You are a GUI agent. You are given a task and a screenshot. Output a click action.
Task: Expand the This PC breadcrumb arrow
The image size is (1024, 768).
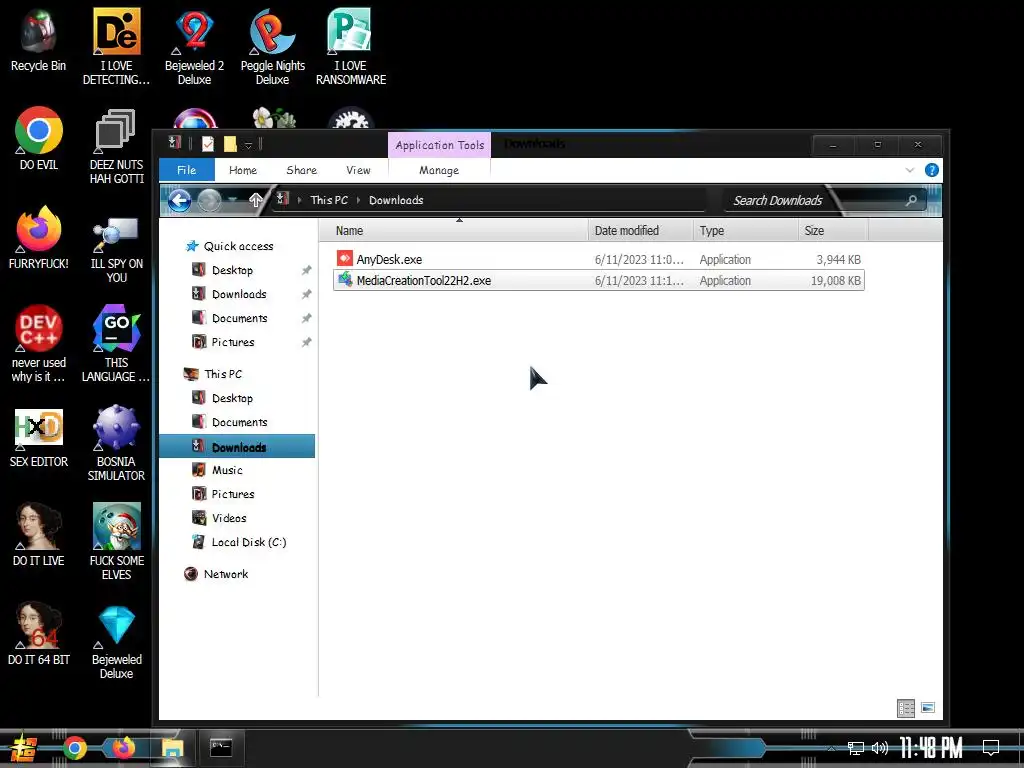pyautogui.click(x=359, y=200)
